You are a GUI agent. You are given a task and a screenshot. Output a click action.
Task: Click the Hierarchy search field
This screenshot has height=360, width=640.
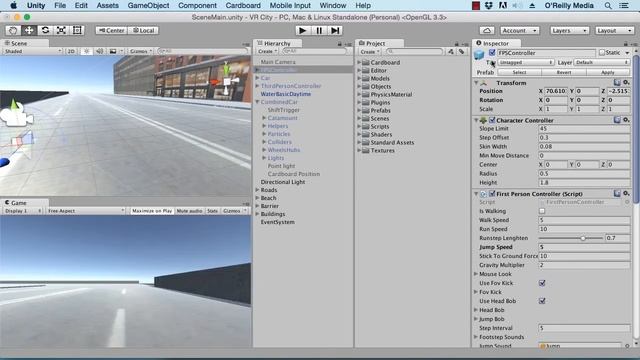click(315, 51)
